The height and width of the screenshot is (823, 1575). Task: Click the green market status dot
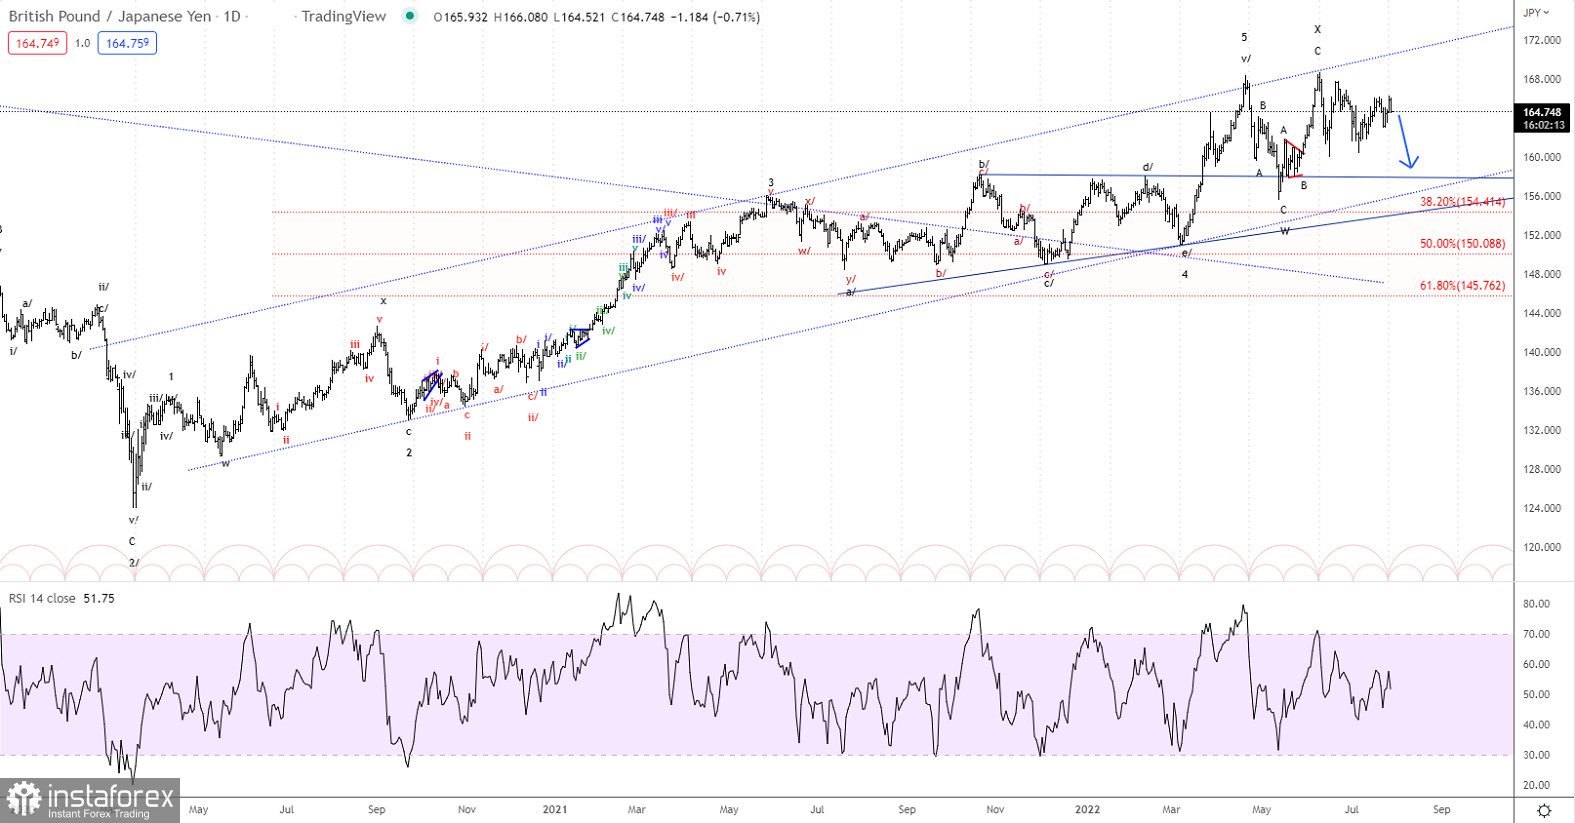click(x=409, y=16)
